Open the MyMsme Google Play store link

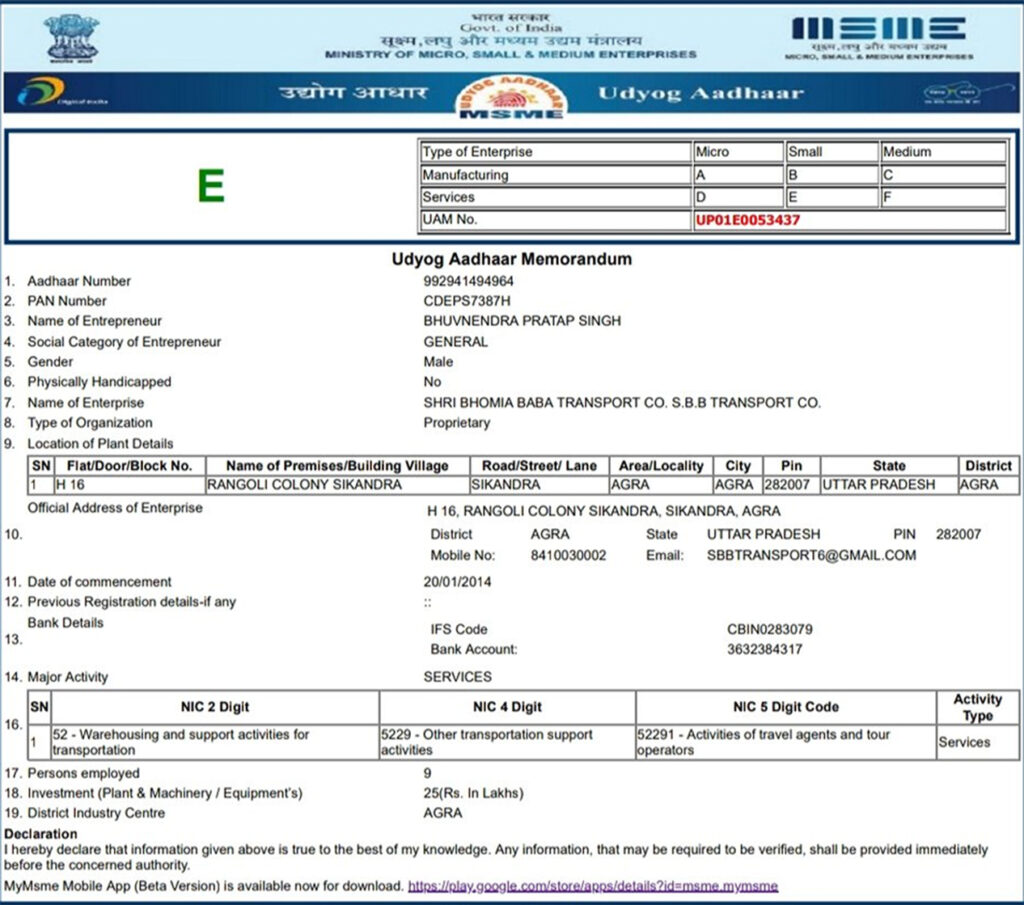593,886
